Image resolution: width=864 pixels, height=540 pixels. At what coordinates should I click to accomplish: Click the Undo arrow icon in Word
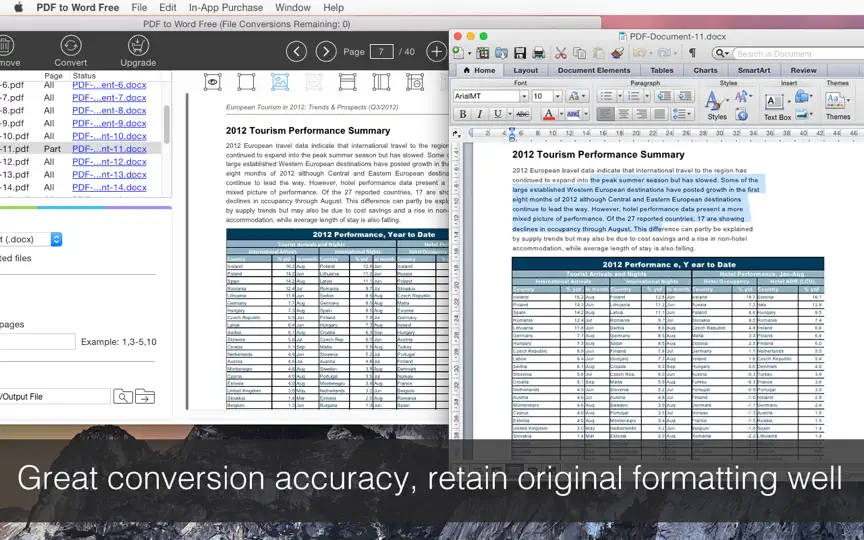(x=639, y=53)
